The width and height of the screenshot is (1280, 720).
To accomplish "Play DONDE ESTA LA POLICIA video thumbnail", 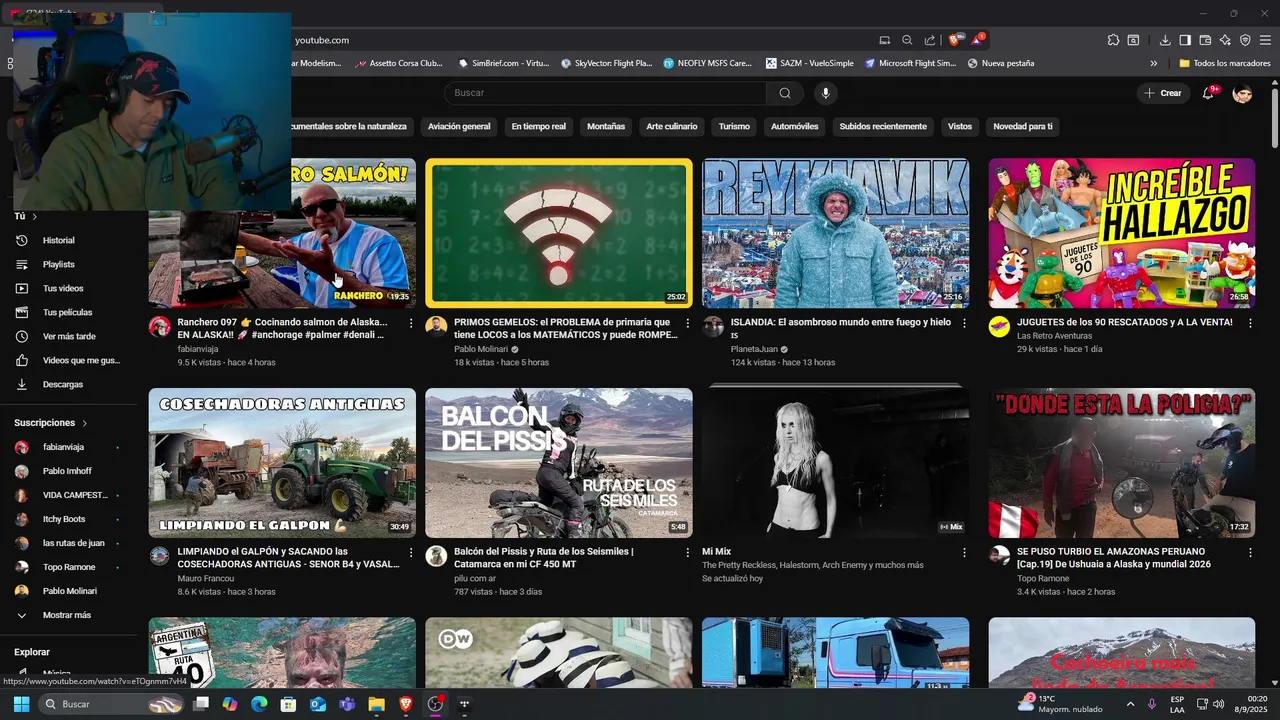I will point(1121,463).
